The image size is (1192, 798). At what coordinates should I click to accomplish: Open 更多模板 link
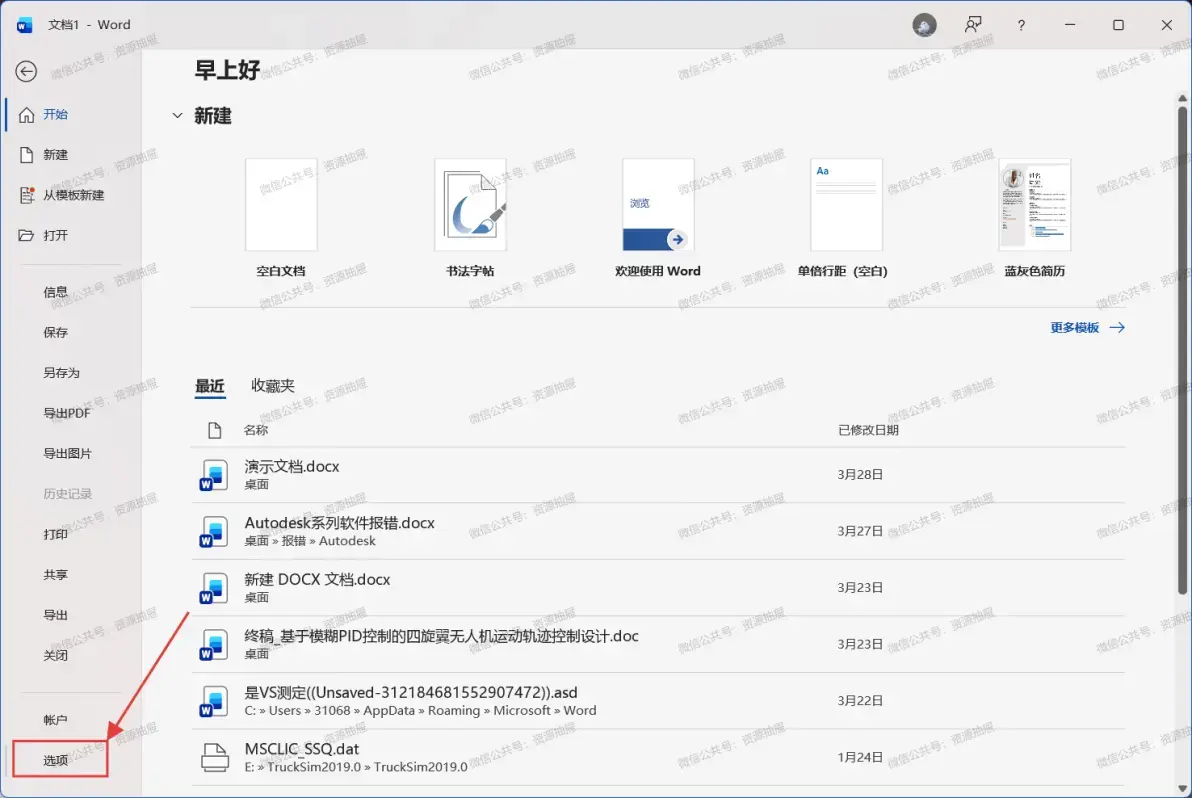[1075, 328]
